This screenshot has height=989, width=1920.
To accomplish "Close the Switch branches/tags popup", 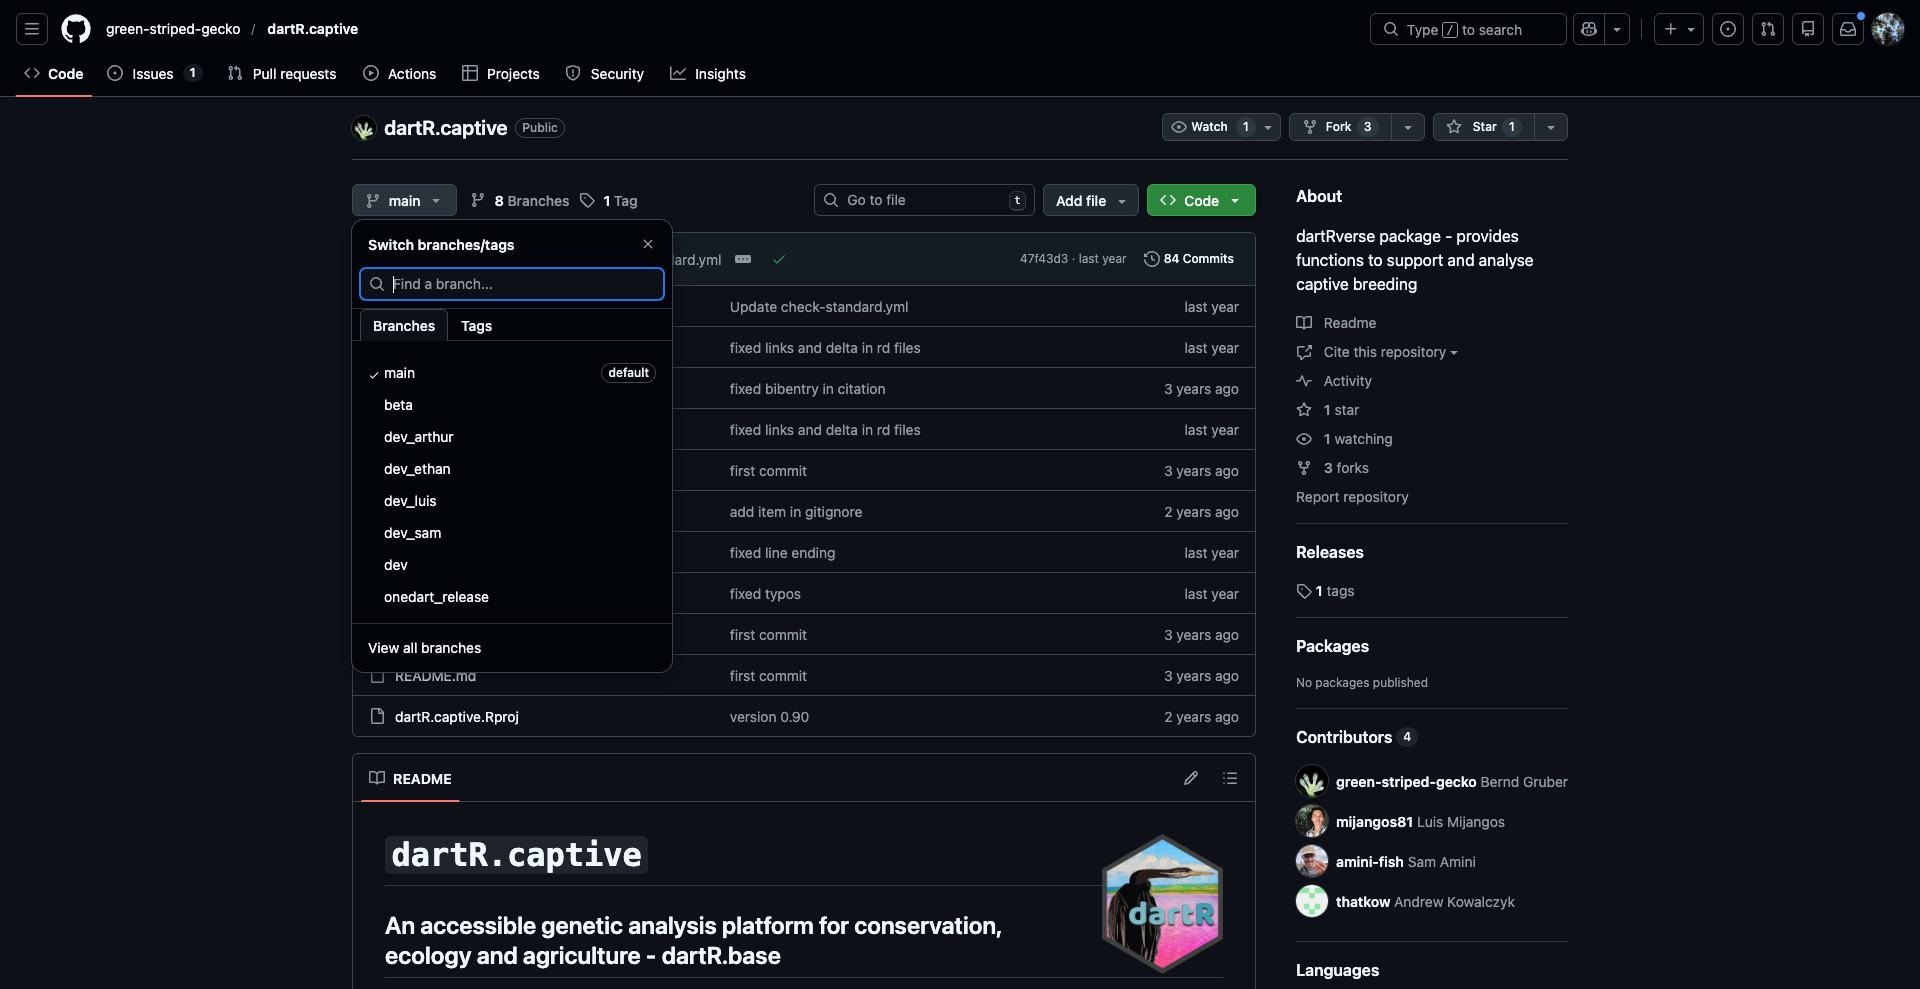I will pos(648,244).
